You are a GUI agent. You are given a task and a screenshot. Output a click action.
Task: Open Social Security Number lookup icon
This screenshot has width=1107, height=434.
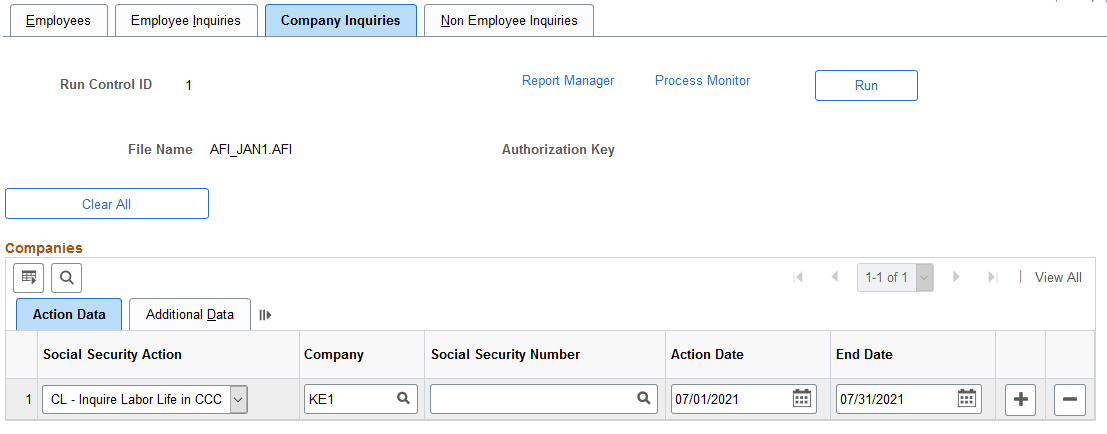(645, 399)
